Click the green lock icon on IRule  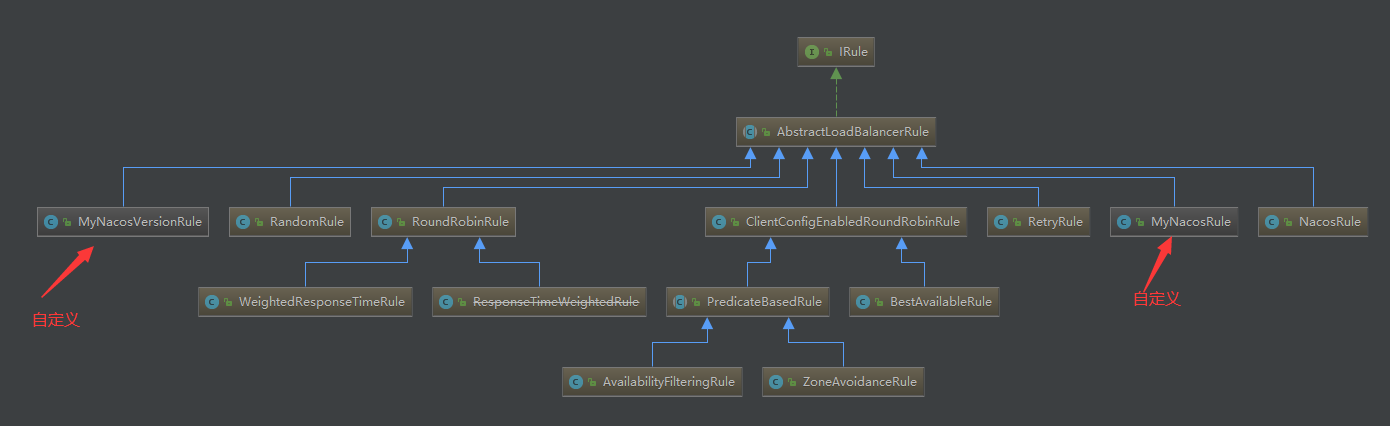click(829, 53)
